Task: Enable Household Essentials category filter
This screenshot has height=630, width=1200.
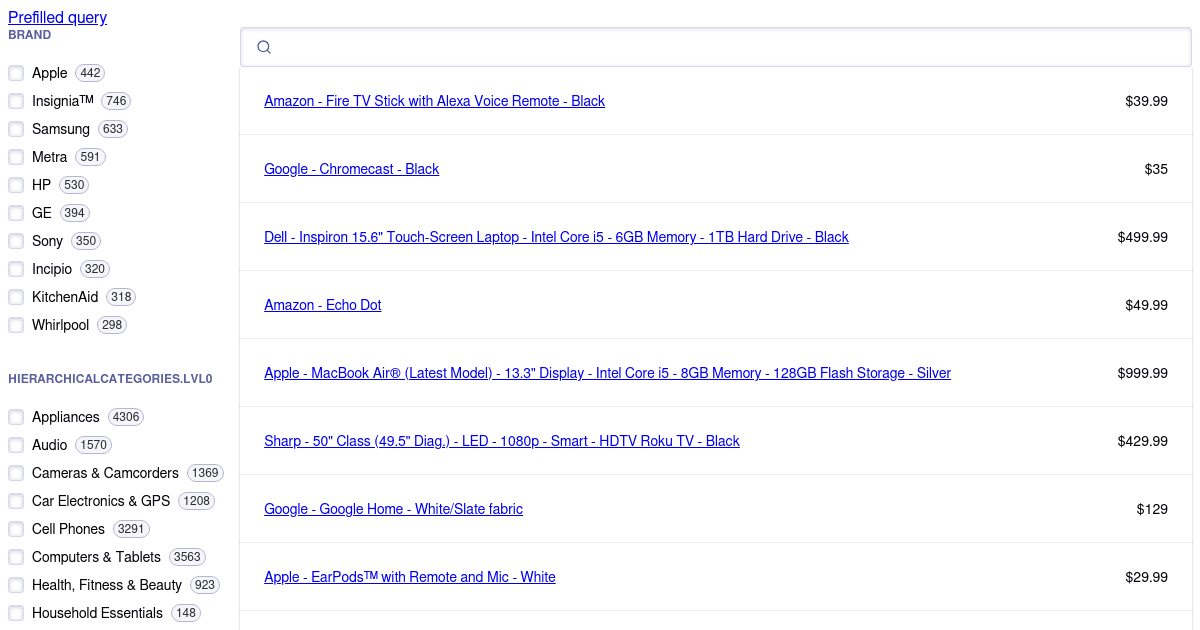Action: click(16, 613)
